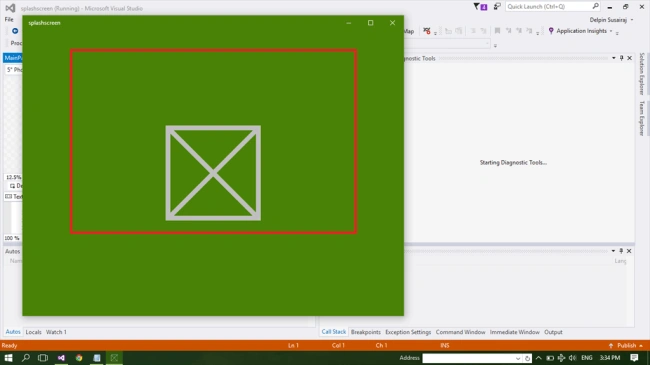The height and width of the screenshot is (365, 650).
Task: Click the volume tray icon
Action: point(572,358)
